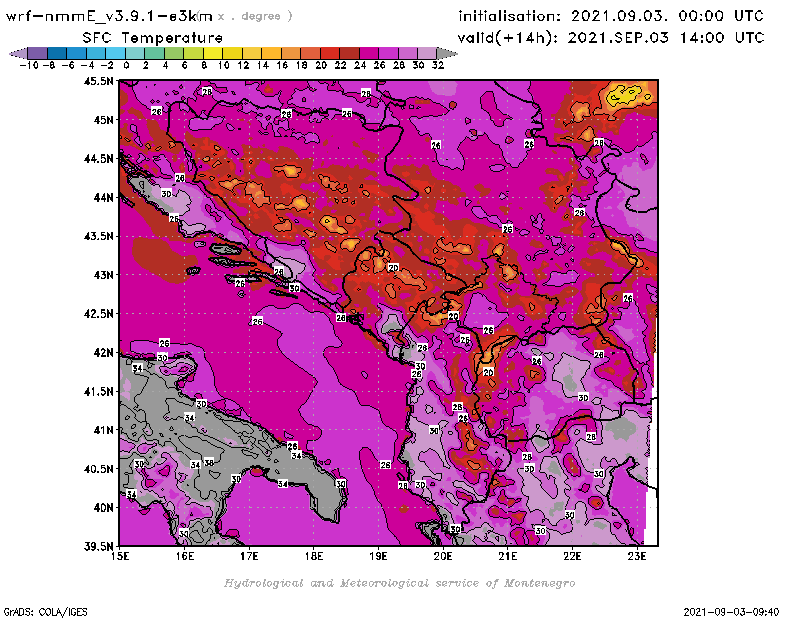The image size is (800, 618).
Task: Click the '42.5N' latitude label
Action: (98, 313)
